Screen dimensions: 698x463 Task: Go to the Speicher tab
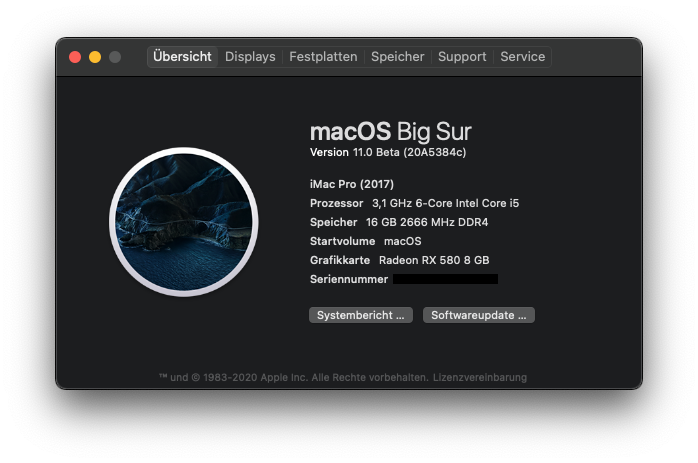[398, 57]
